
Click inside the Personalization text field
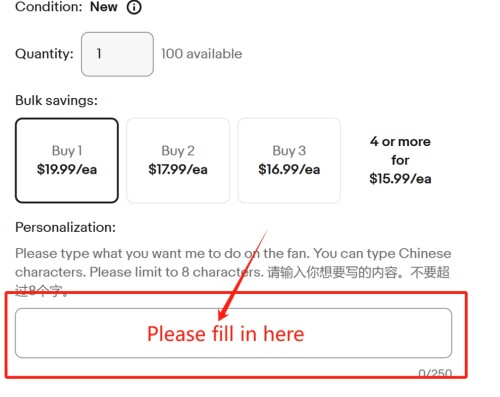point(233,333)
